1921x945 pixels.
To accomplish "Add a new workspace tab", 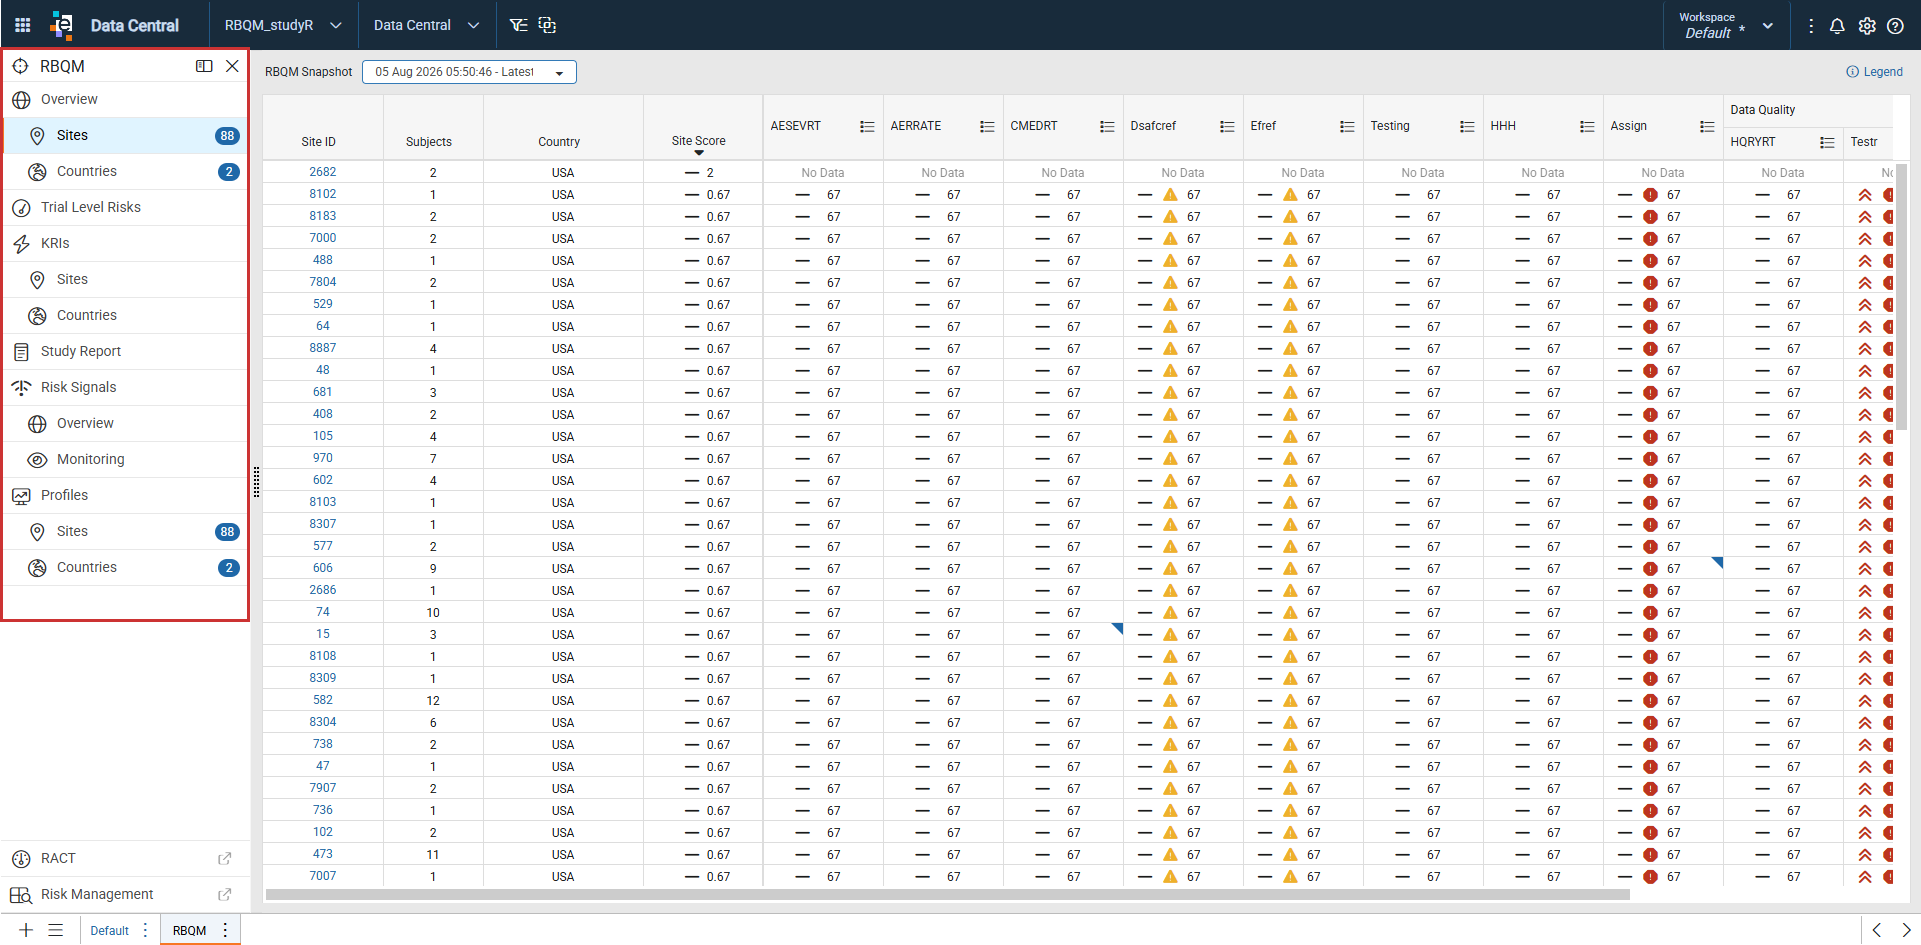I will coord(26,930).
